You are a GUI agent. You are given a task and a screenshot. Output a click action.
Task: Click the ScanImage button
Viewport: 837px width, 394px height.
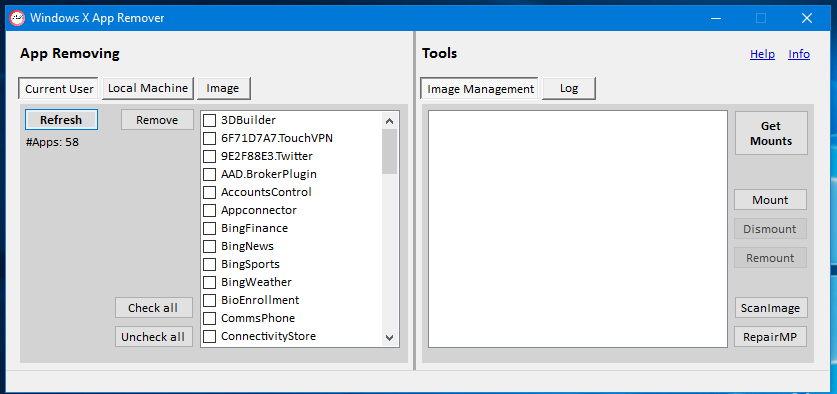pyautogui.click(x=770, y=308)
